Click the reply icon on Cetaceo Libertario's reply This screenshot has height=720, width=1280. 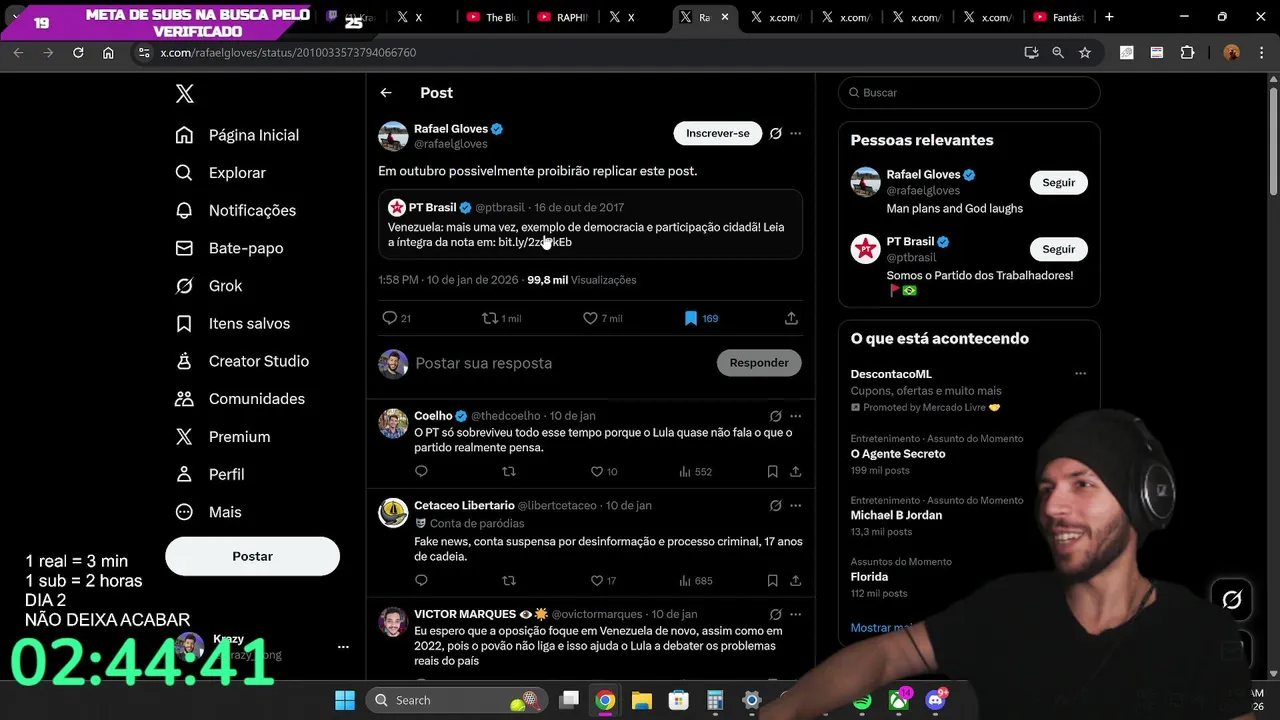[x=421, y=580]
